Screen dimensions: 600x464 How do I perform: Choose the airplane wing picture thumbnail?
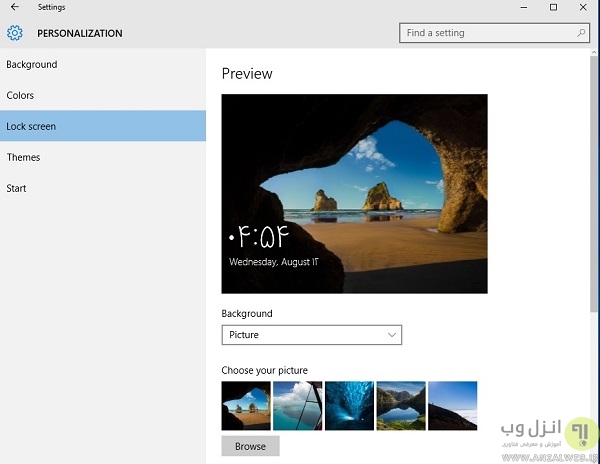pyautogui.click(x=297, y=405)
